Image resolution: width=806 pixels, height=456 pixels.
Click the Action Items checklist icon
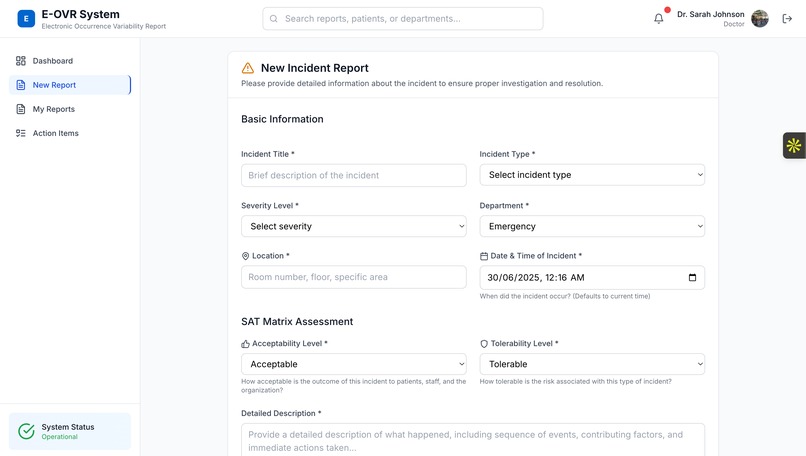pos(21,133)
